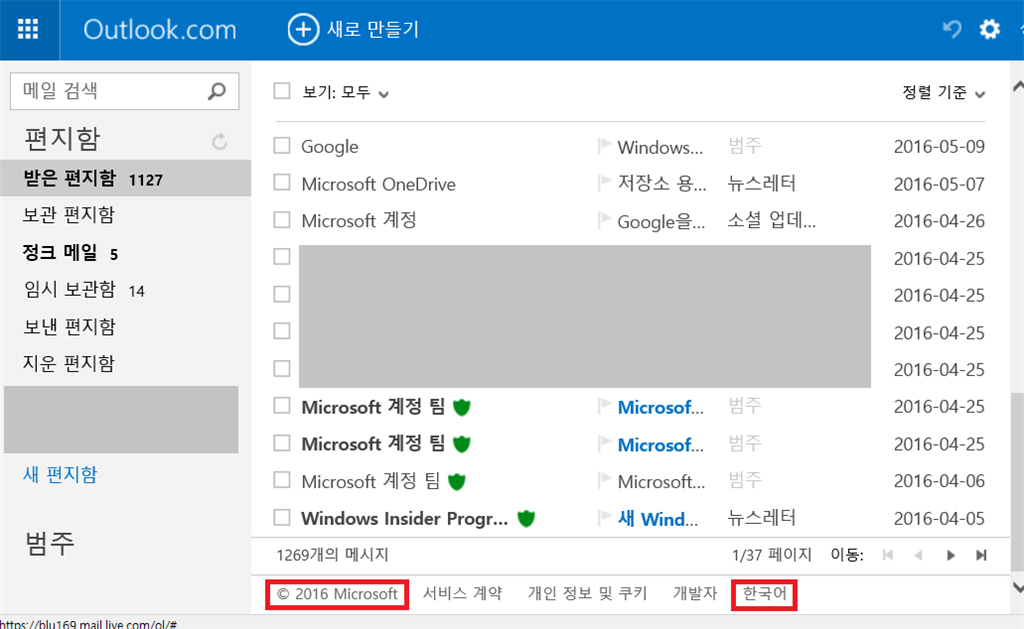
Task: Click the search magnifier icon
Action: tap(217, 91)
